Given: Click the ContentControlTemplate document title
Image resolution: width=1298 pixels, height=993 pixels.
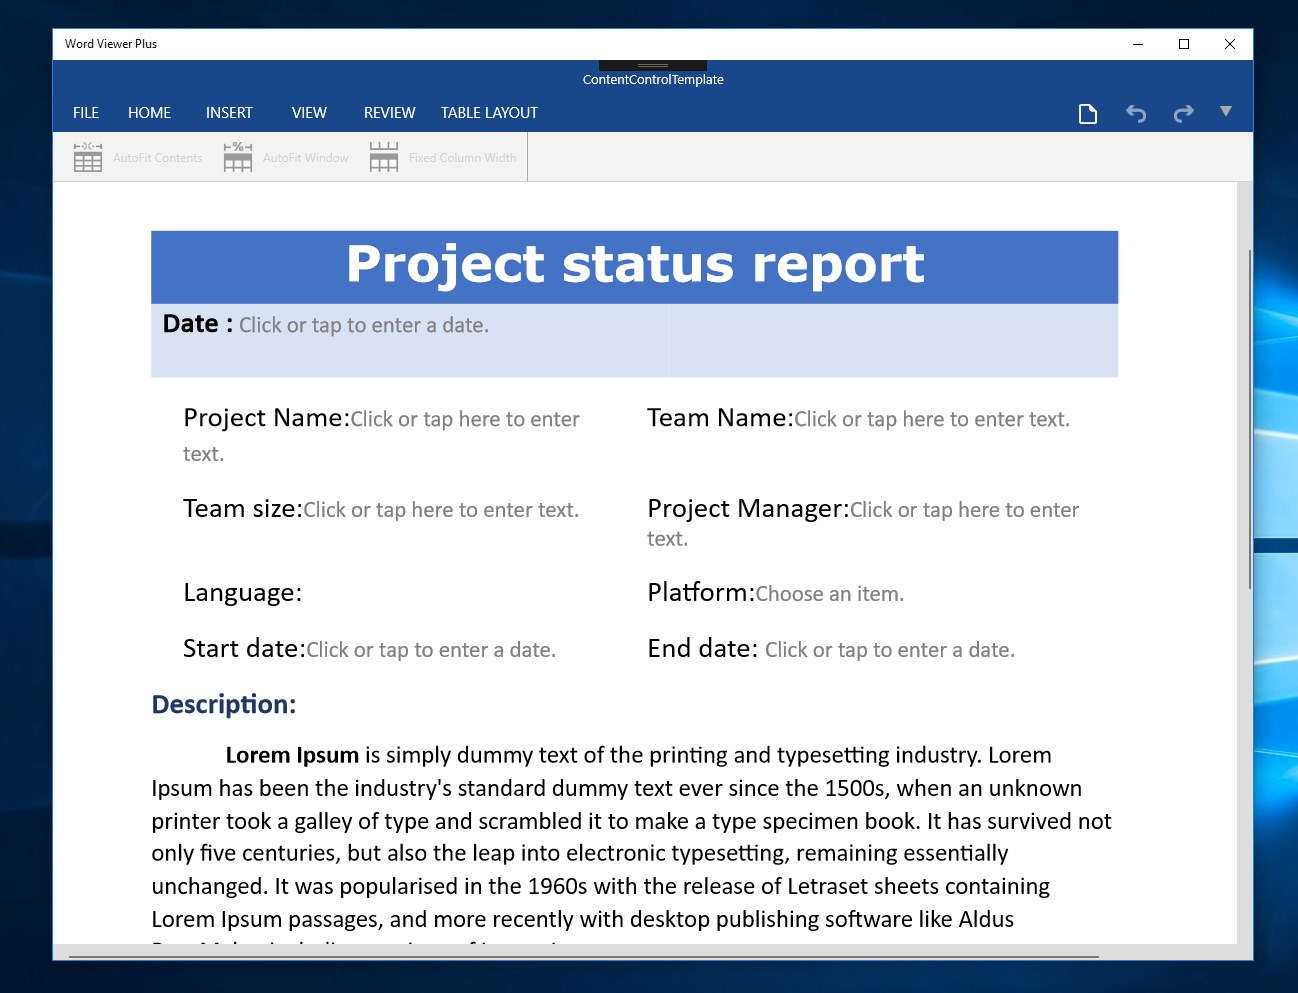Looking at the screenshot, I should (653, 80).
